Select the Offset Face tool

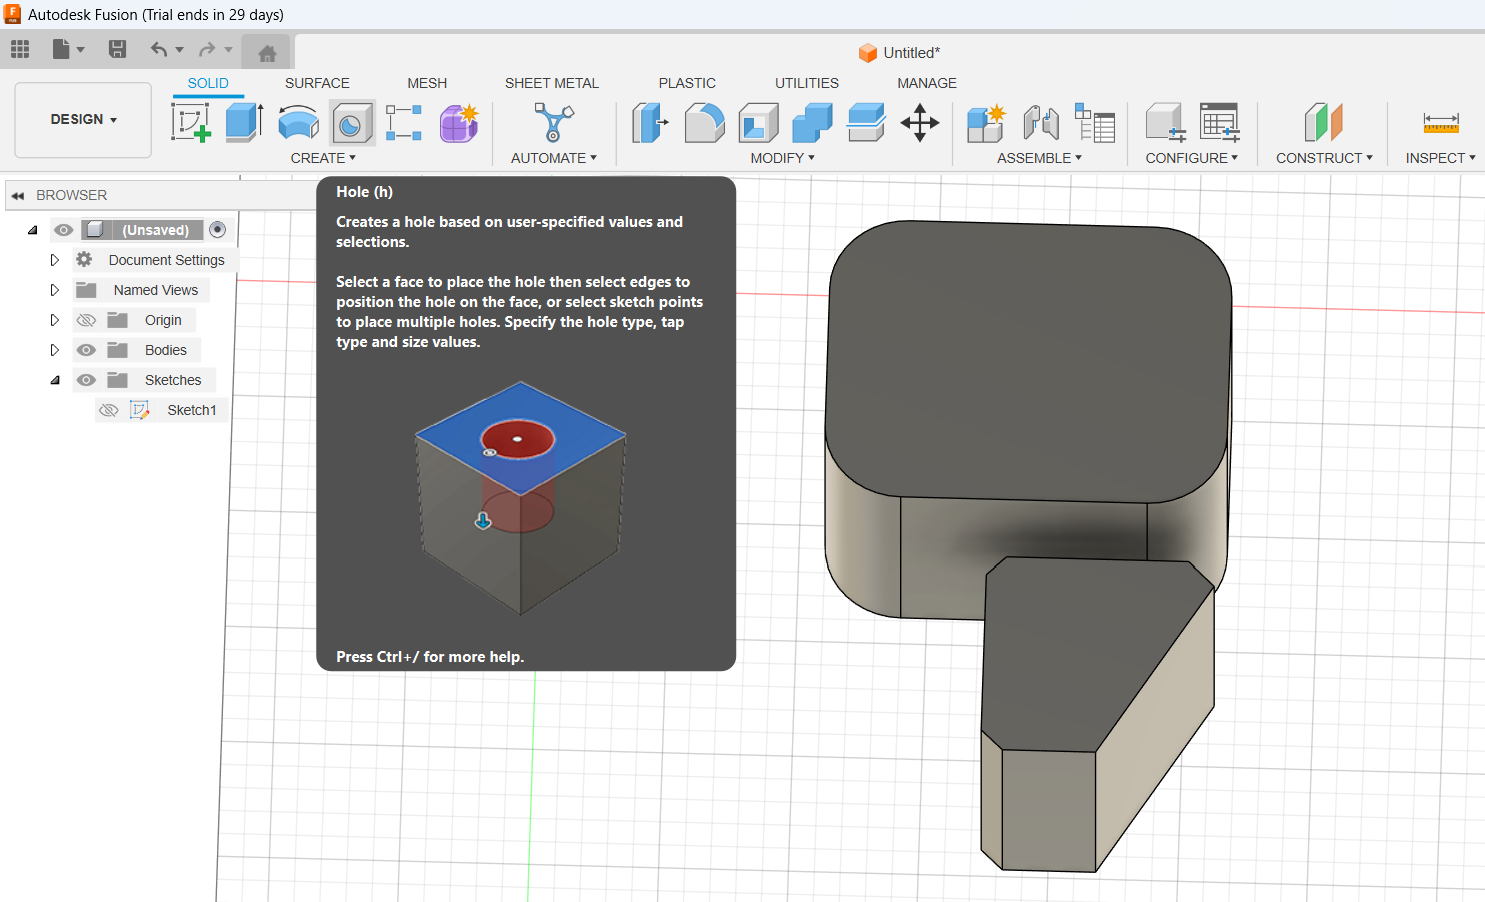866,123
